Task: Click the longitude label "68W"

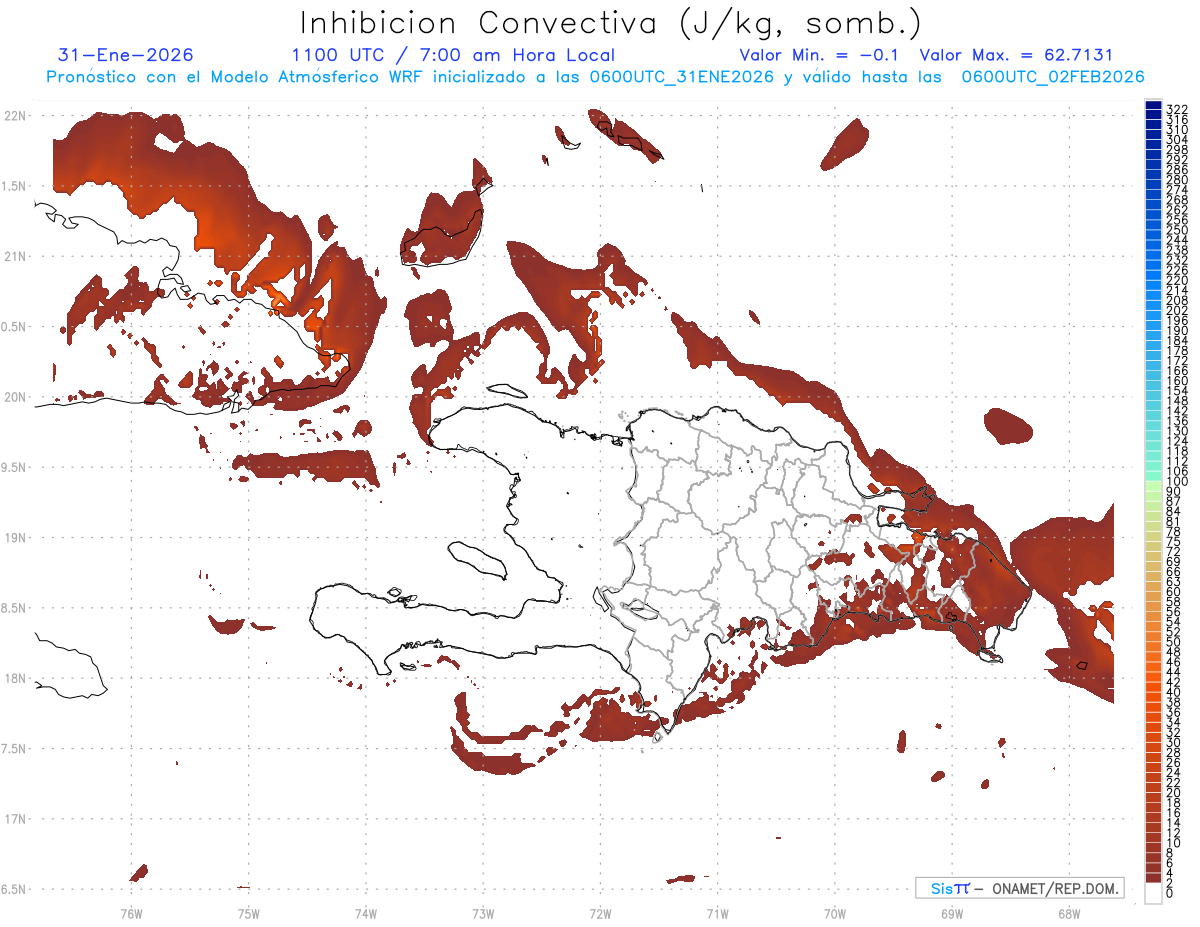Action: 1069,913
